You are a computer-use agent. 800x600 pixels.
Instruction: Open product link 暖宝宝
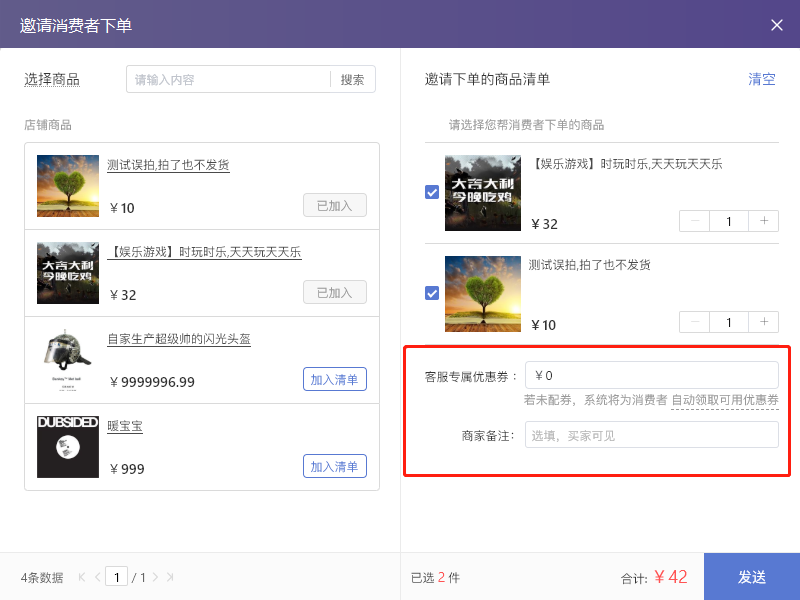(x=125, y=426)
